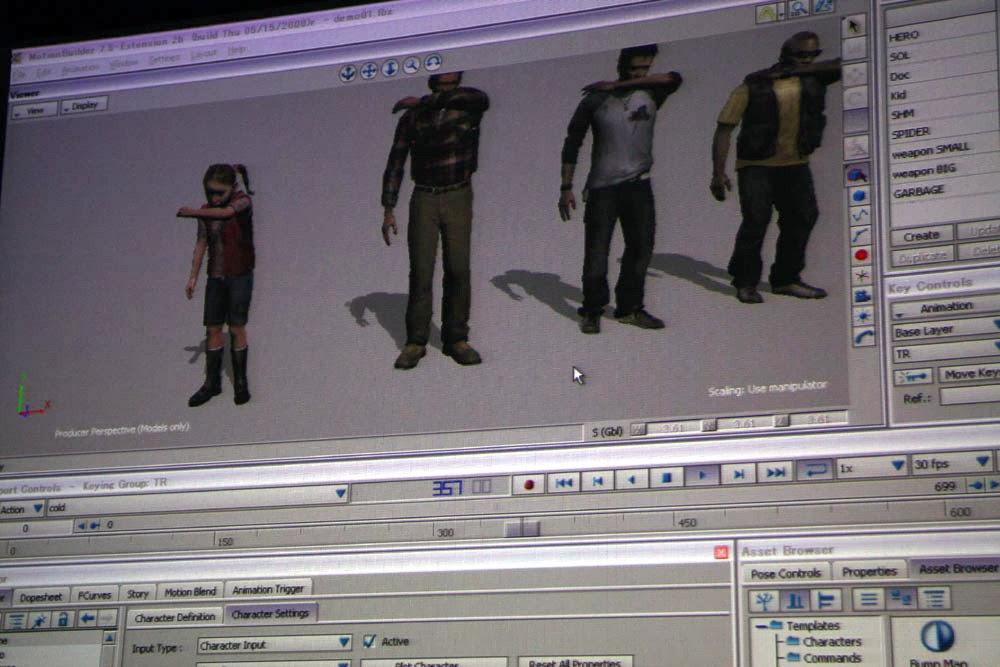
Task: Select the curve tool icon in the right toolbar
Action: point(860,215)
